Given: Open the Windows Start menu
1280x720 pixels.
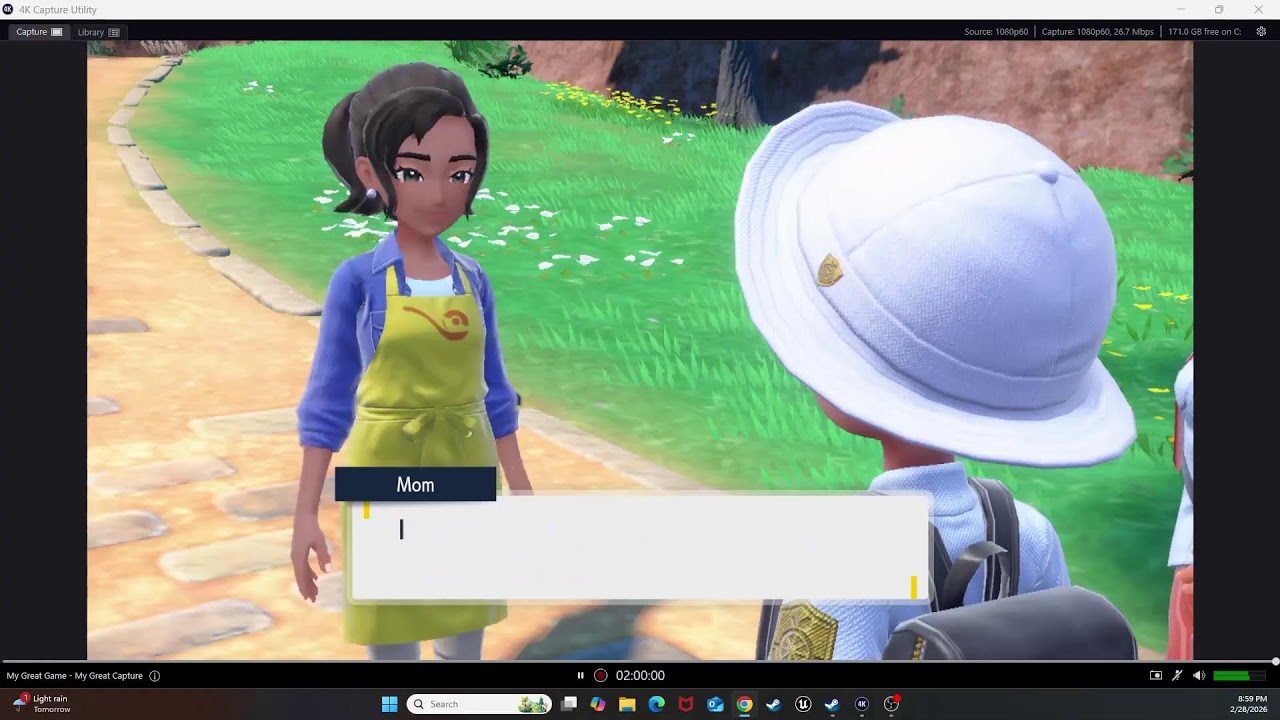Looking at the screenshot, I should click(x=389, y=704).
